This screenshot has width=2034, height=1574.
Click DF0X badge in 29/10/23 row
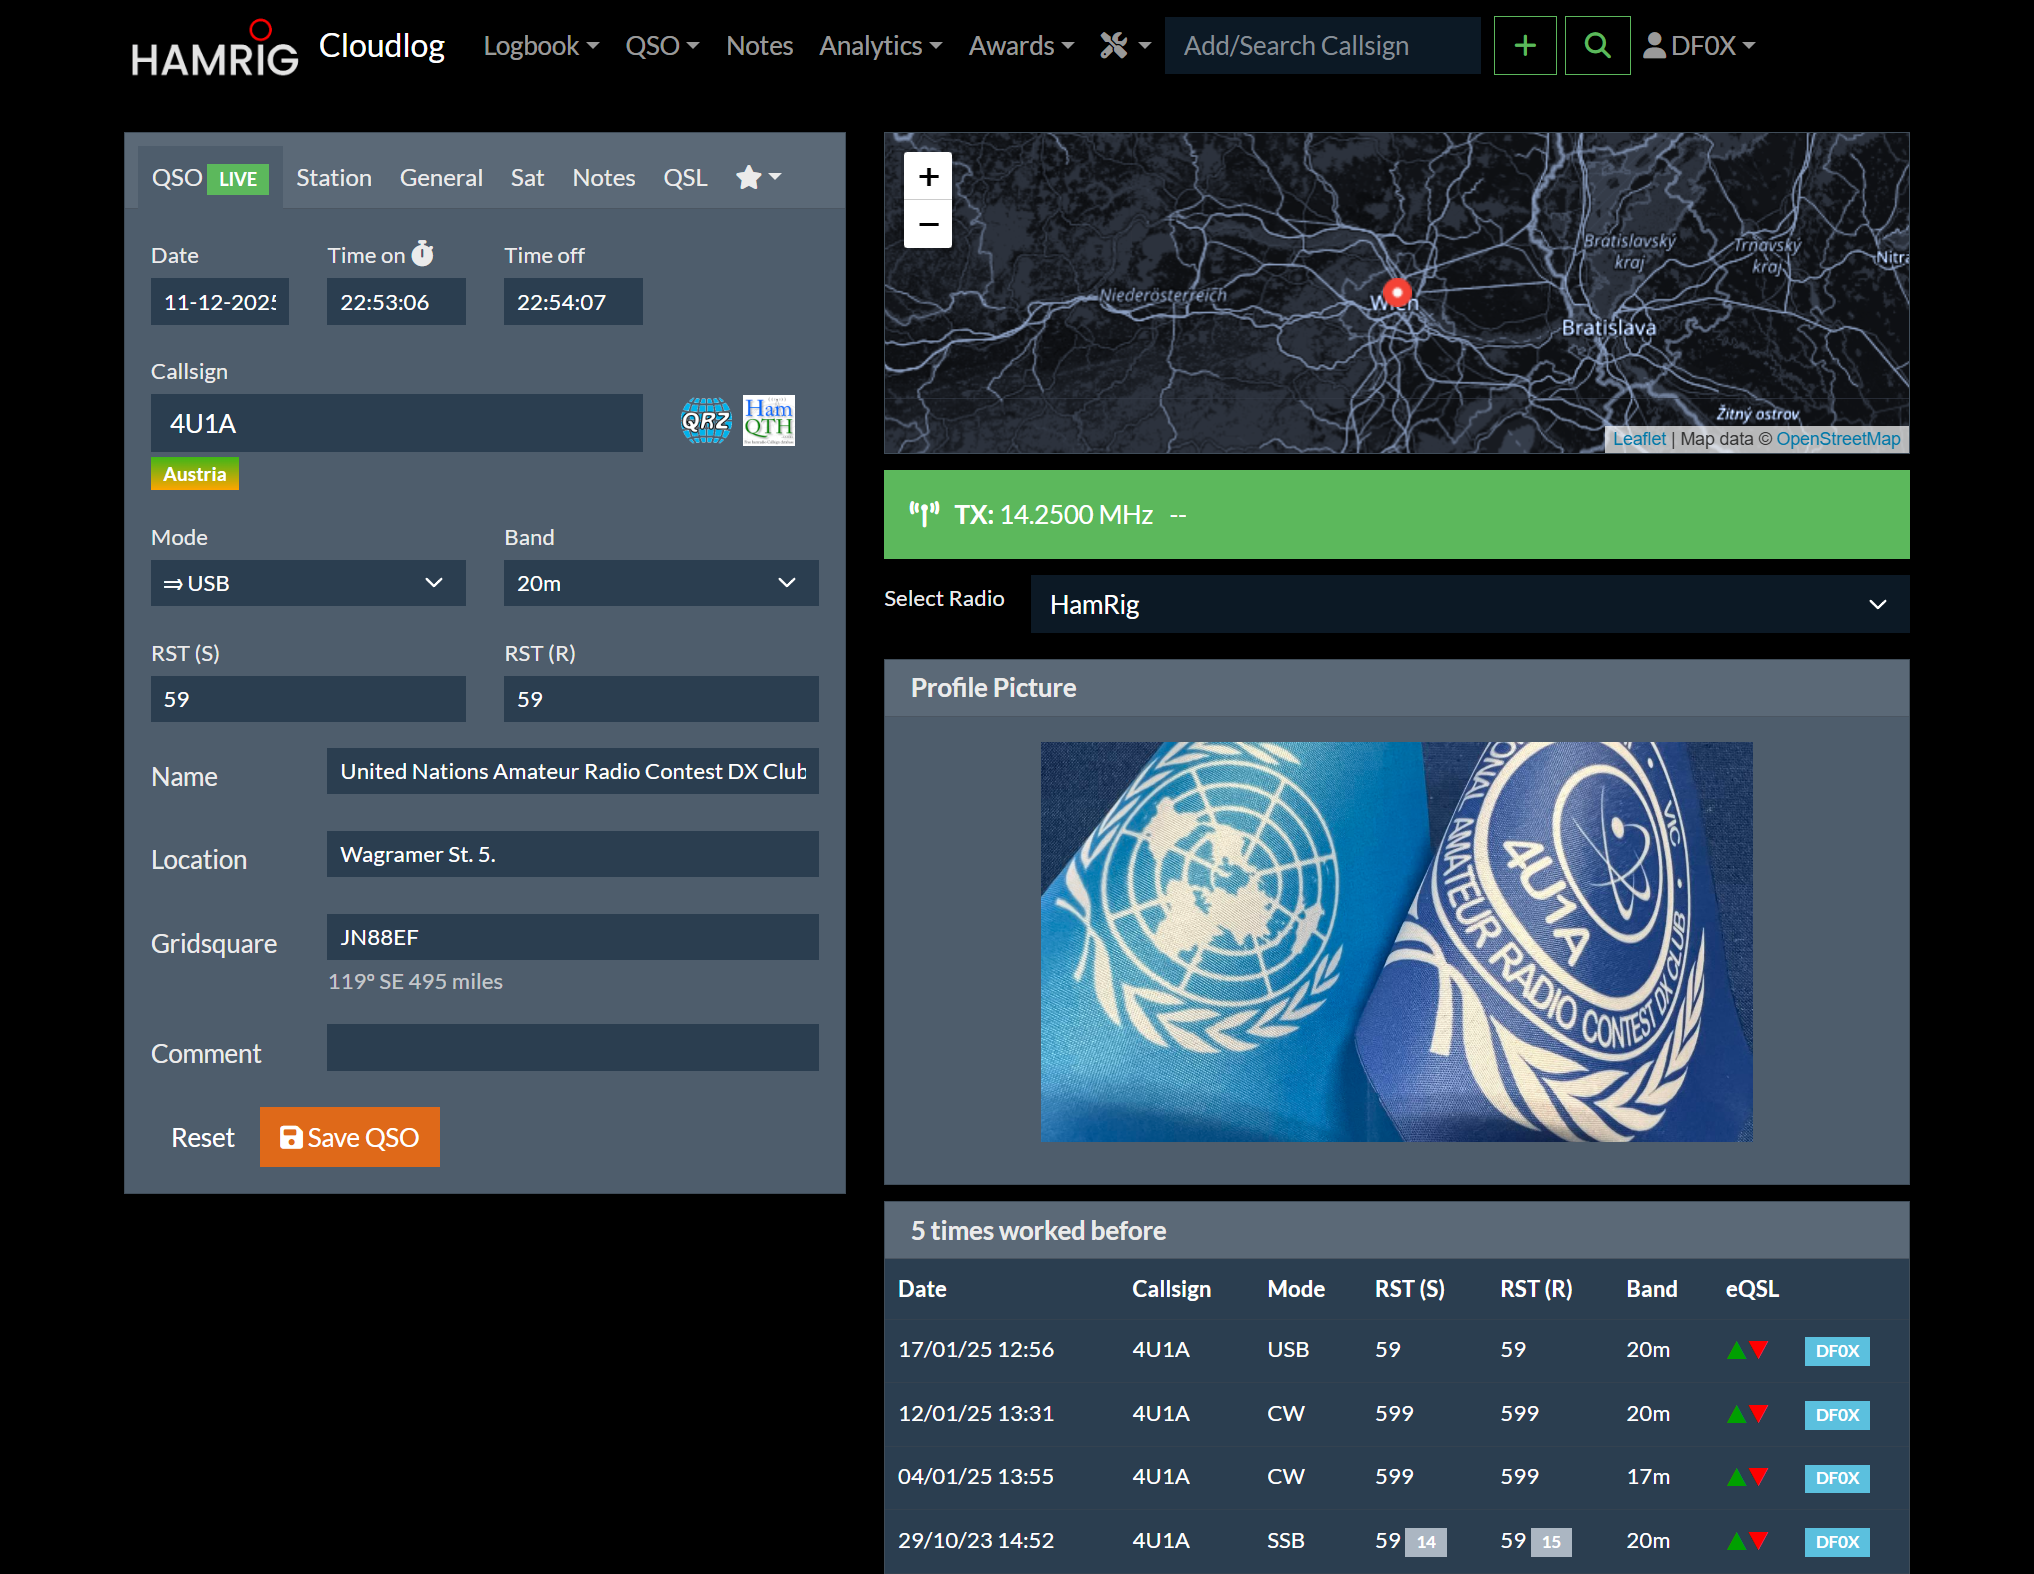1837,1542
